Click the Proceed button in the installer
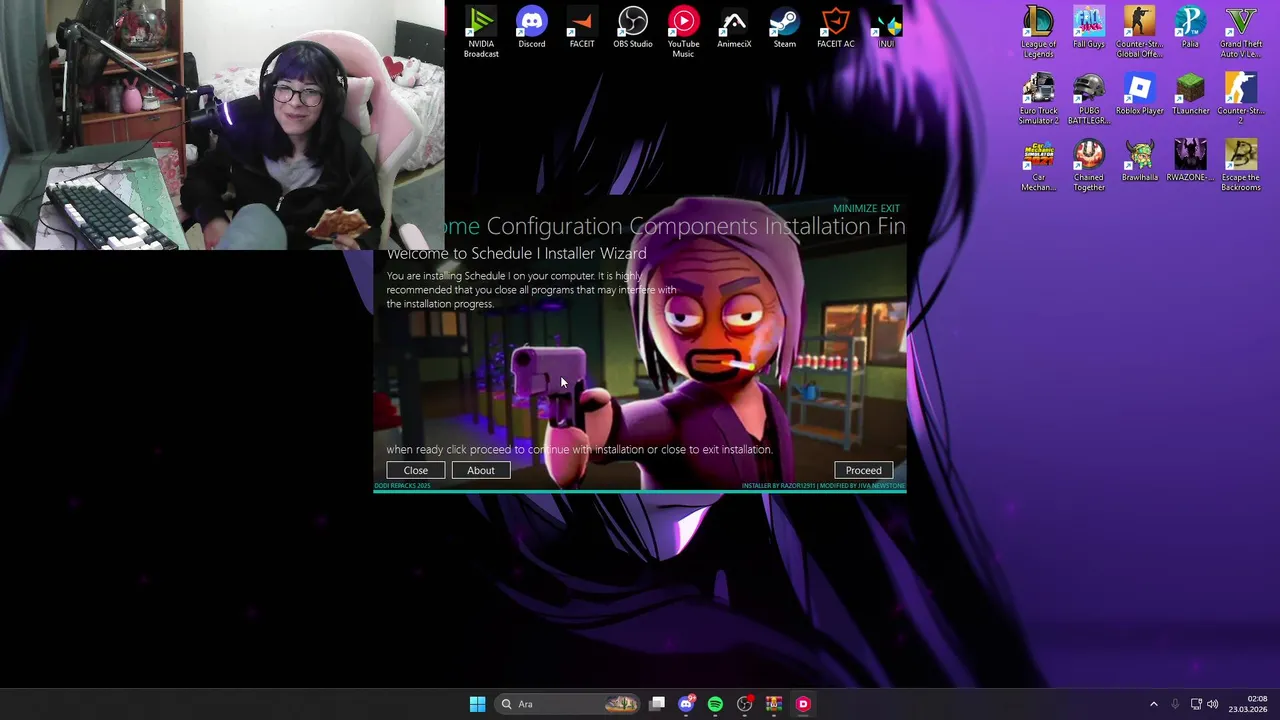This screenshot has height=720, width=1280. (863, 470)
